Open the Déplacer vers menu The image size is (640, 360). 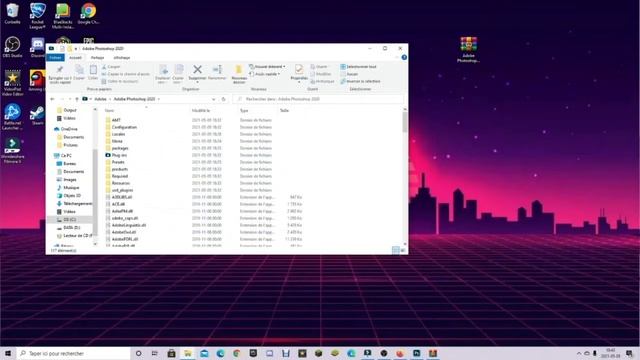(x=163, y=74)
